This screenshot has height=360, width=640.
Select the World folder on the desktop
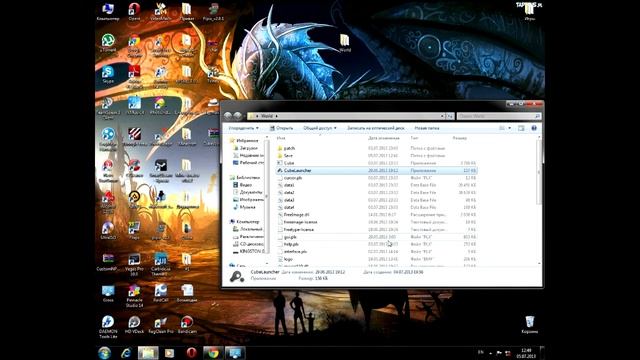tap(344, 43)
